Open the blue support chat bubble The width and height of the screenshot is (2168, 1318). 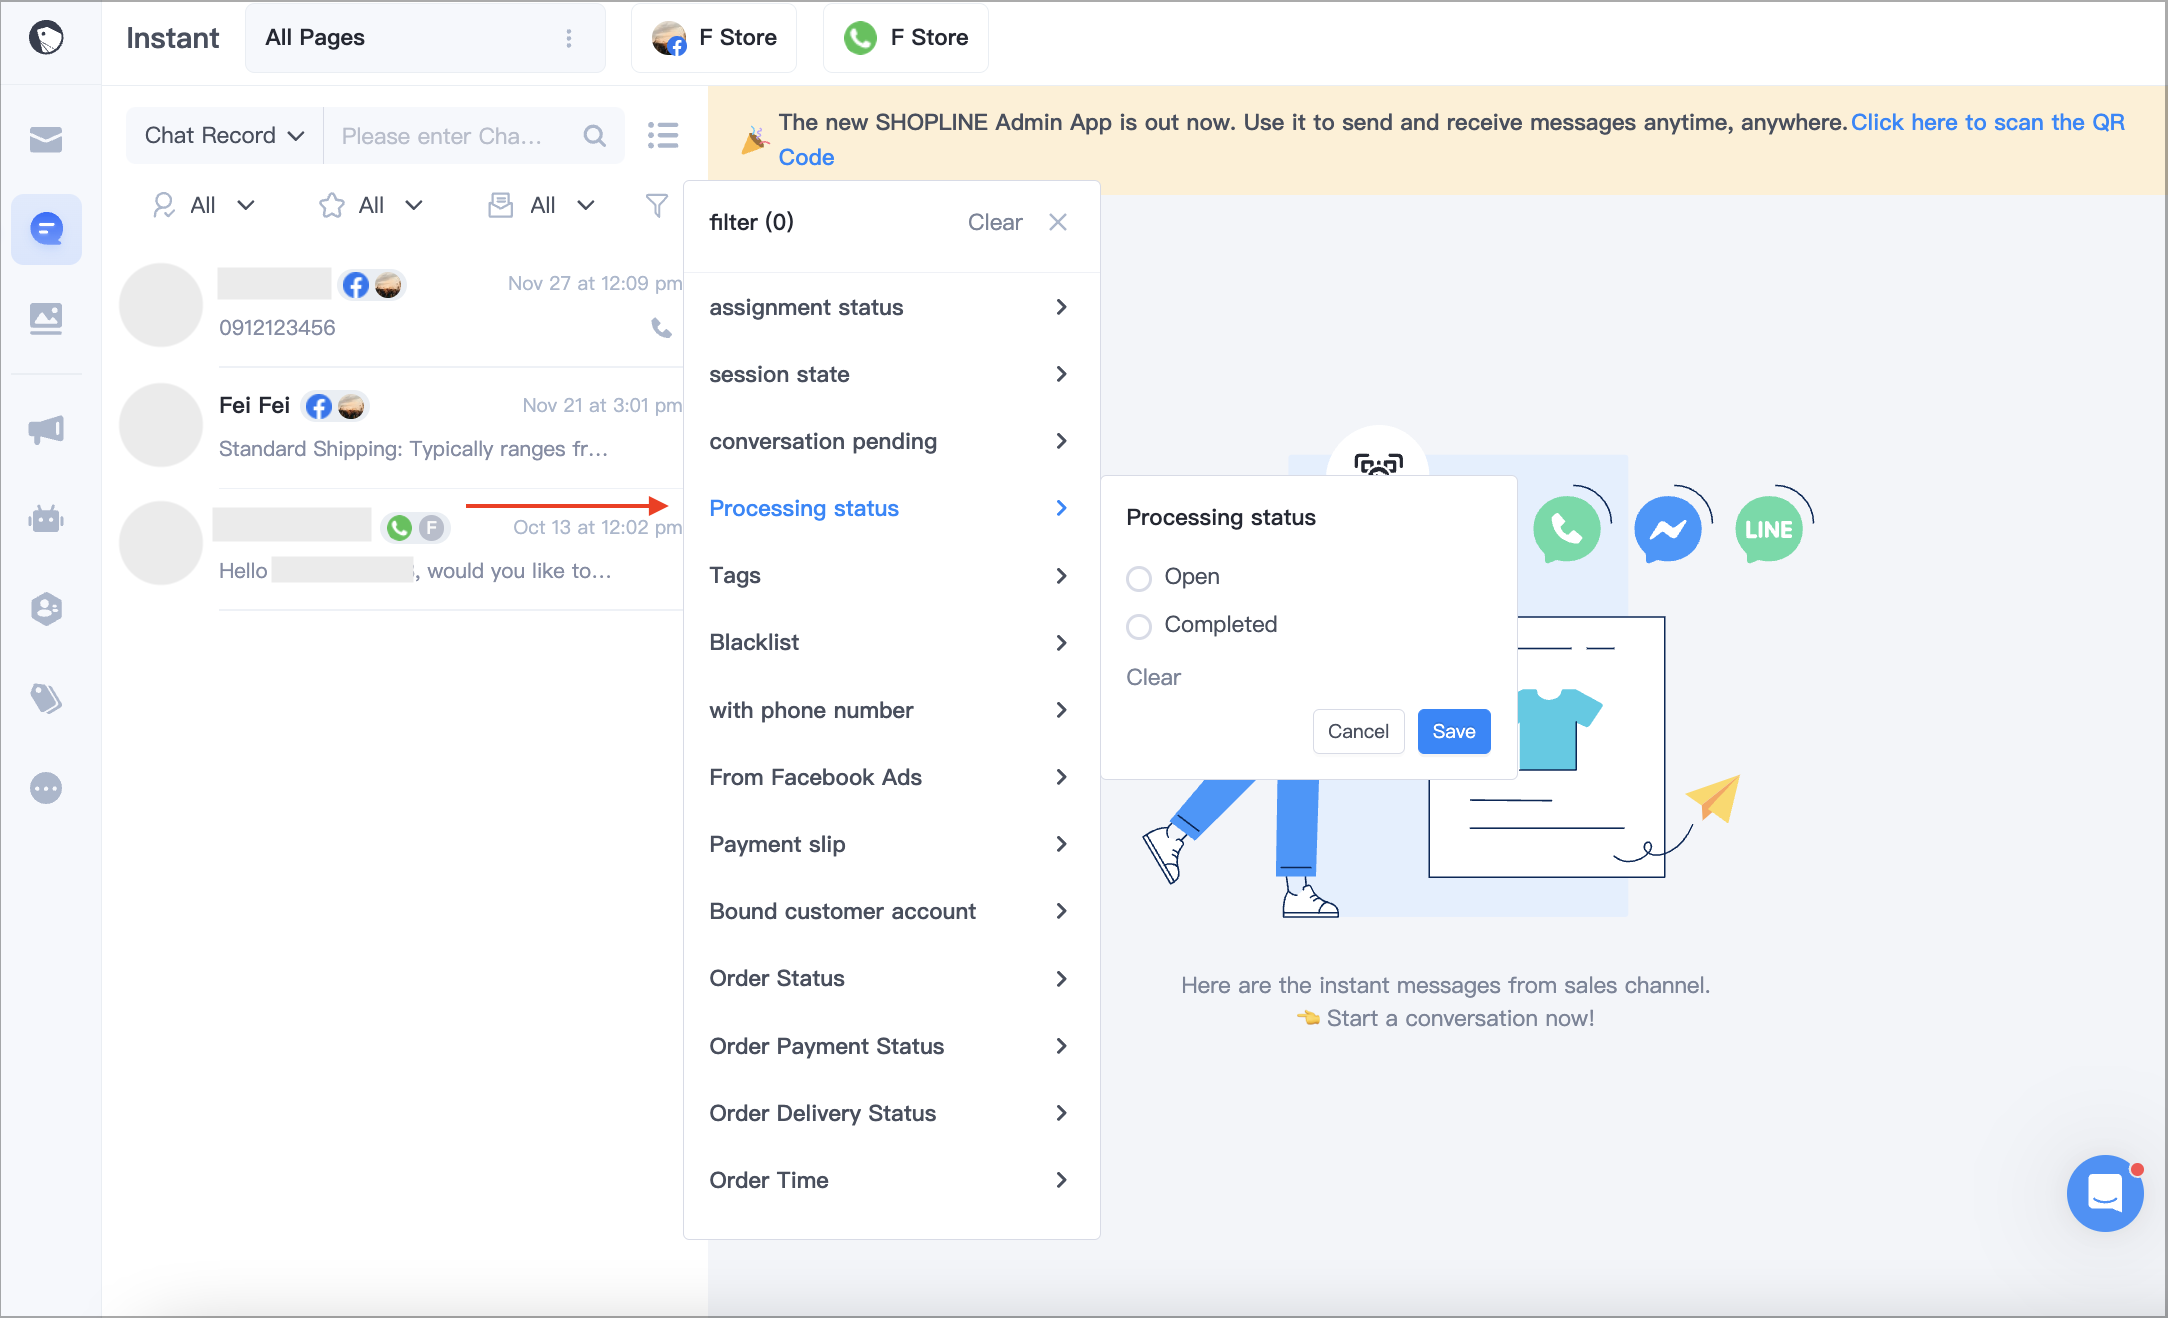2105,1193
